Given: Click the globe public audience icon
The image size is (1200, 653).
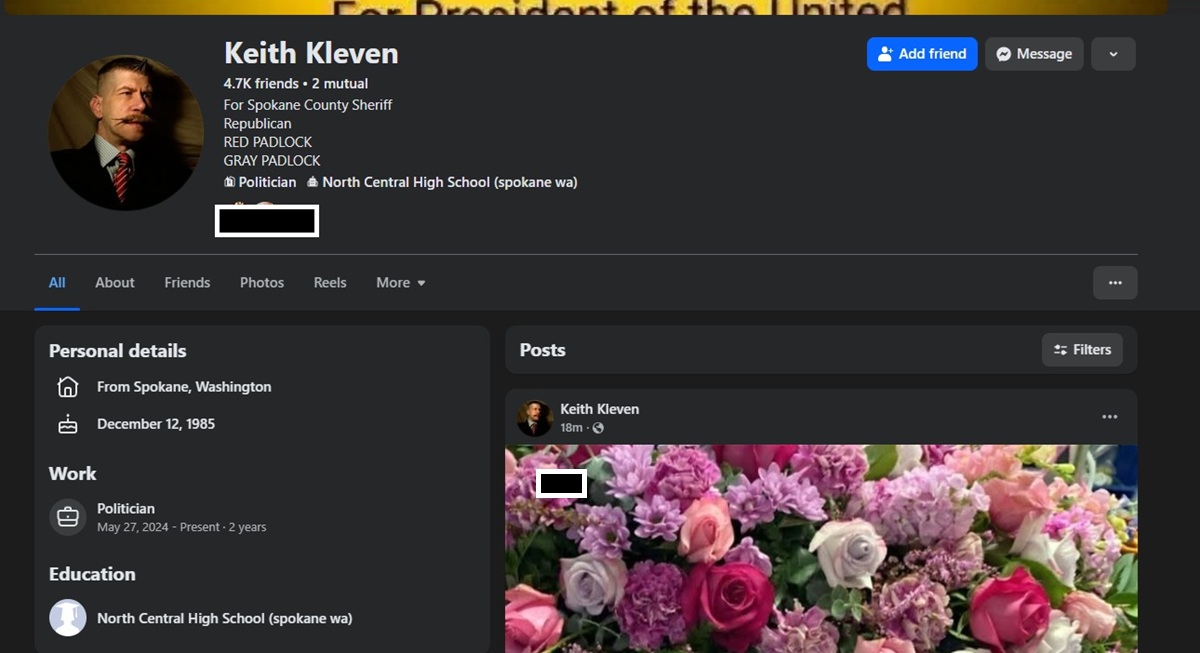Looking at the screenshot, I should 598,428.
